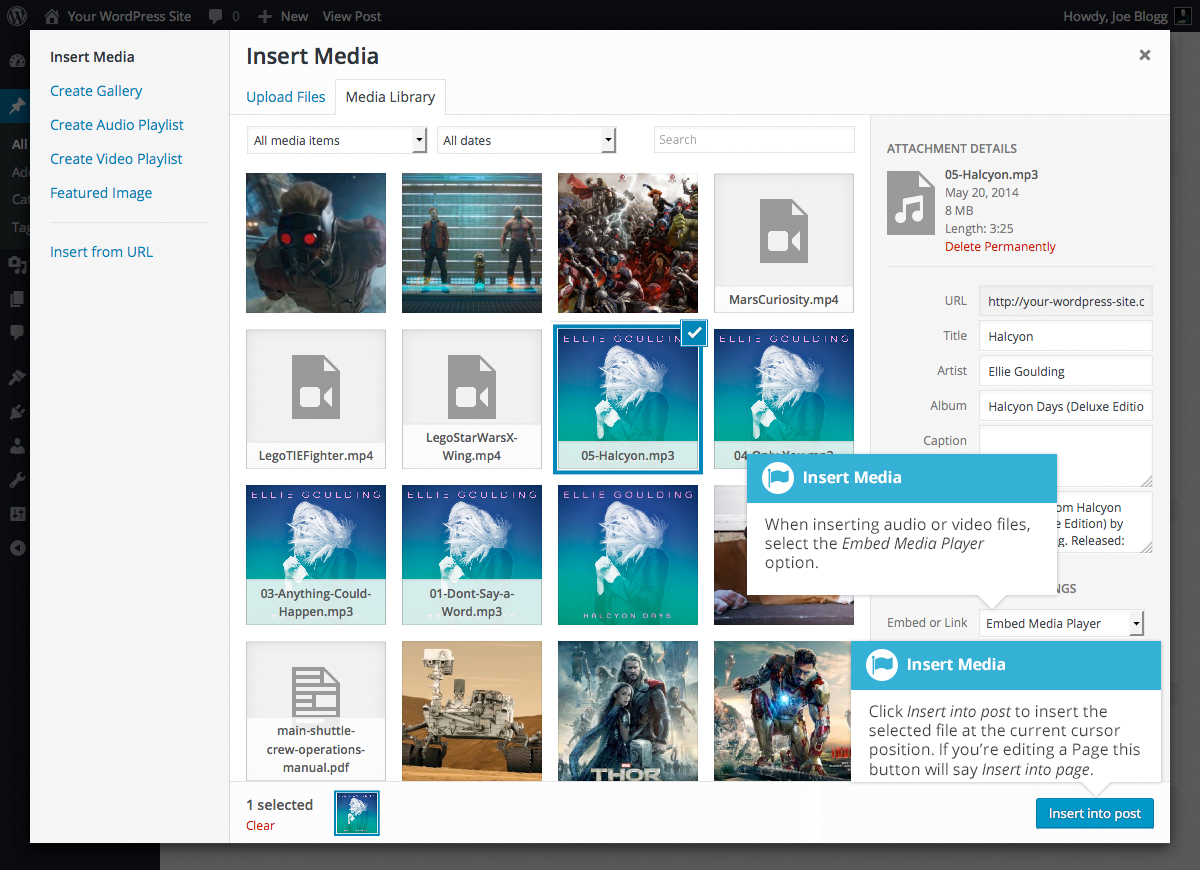Select the 01-Dont-Say-a-Word.mp3 item
Screen dimensions: 1200x870
472,555
